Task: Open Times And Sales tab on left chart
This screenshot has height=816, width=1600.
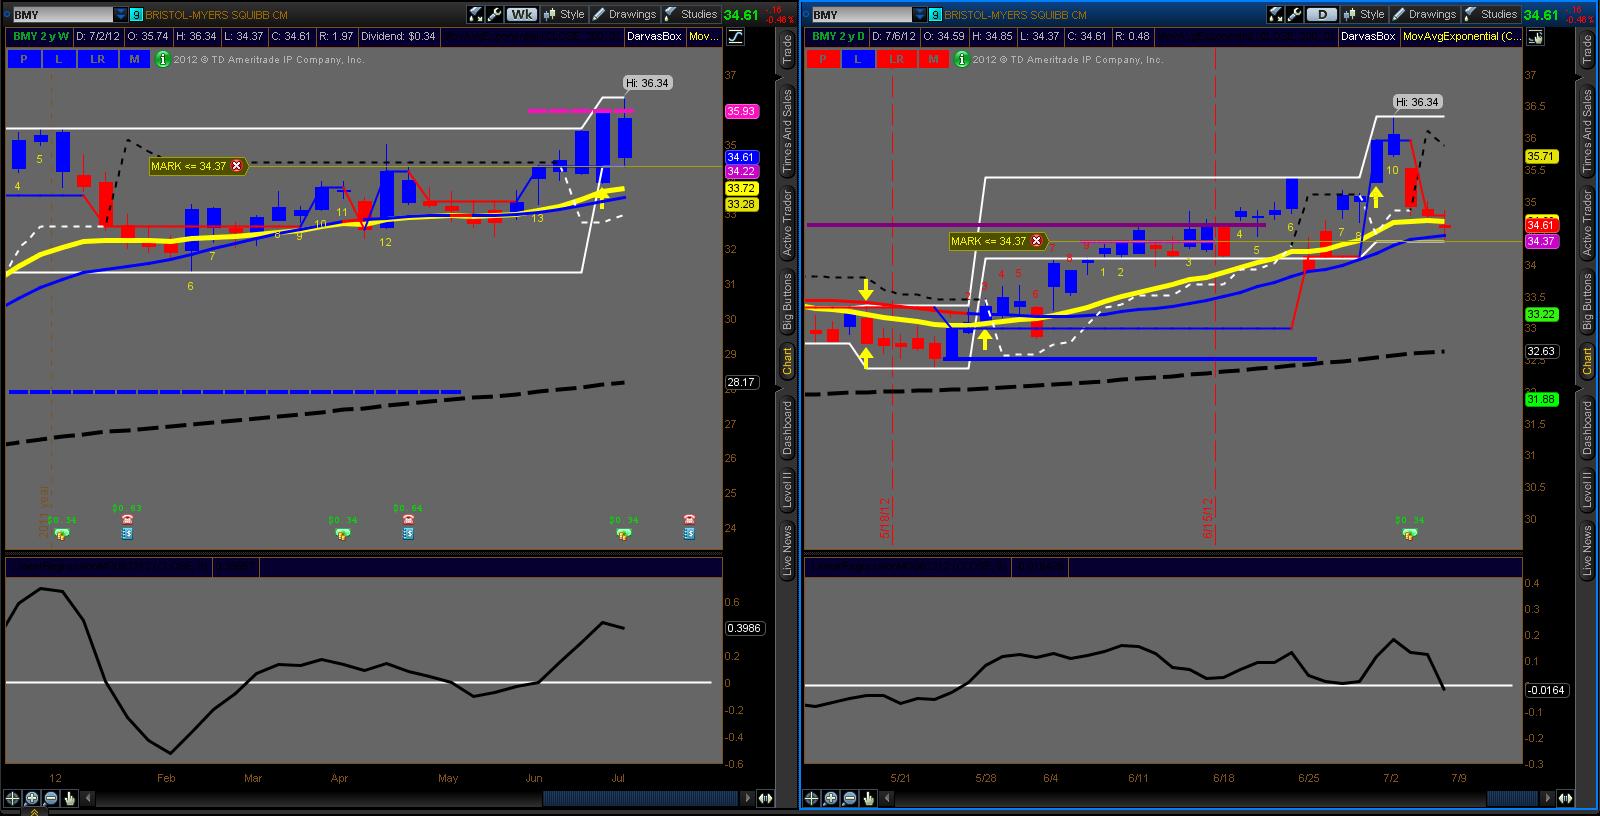Action: [x=787, y=131]
